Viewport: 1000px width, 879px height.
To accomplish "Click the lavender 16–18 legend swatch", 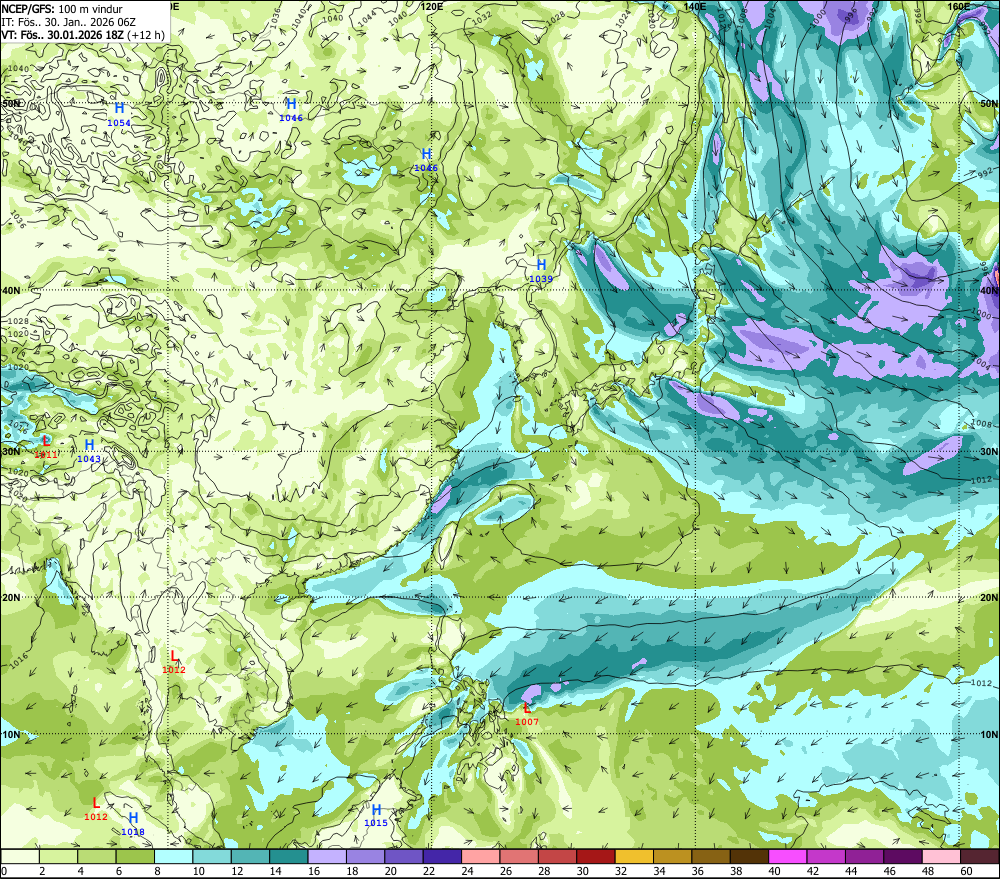I will [327, 856].
